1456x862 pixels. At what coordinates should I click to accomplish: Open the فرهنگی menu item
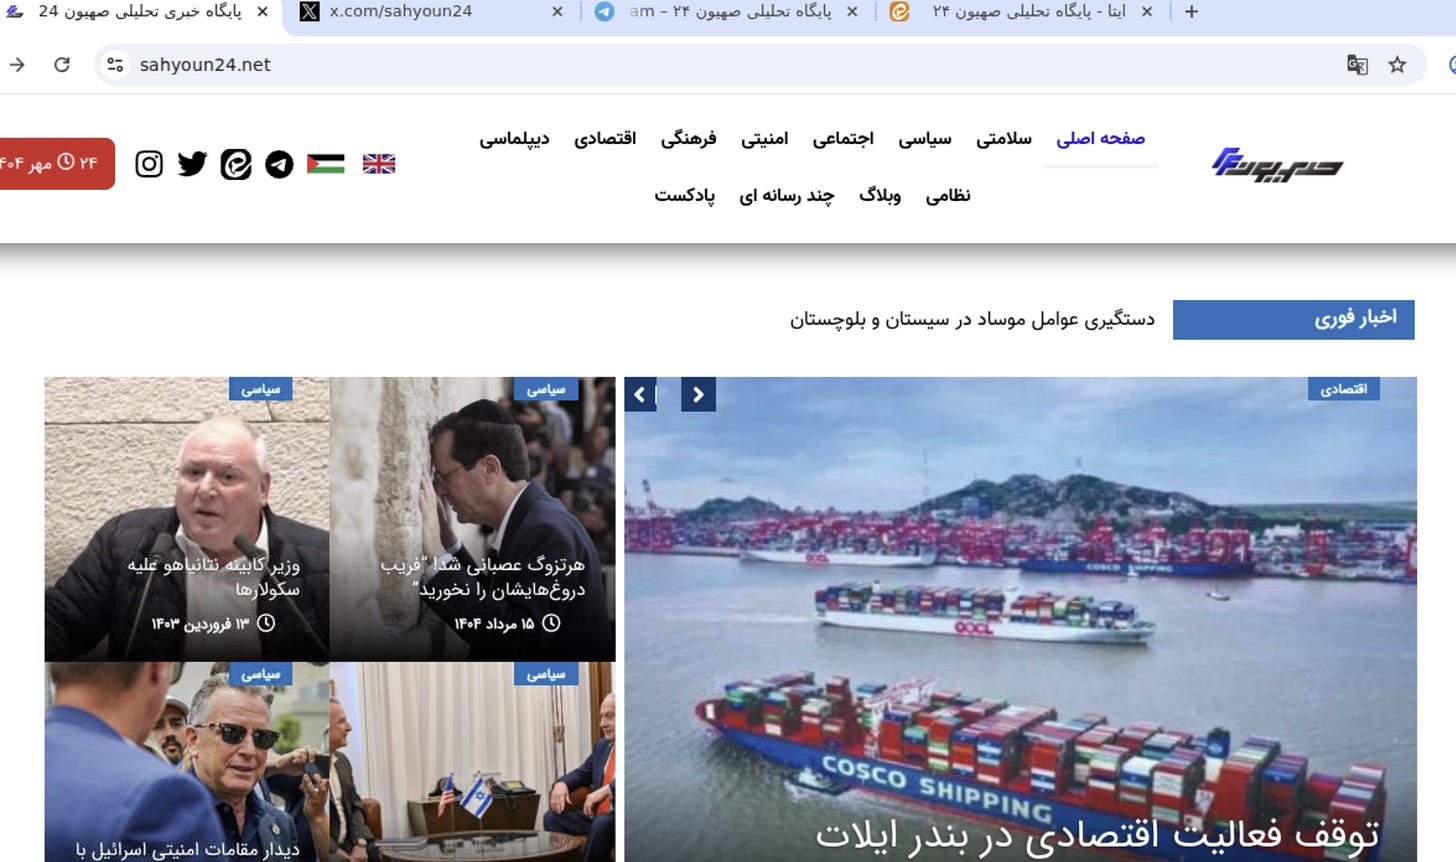(x=688, y=139)
